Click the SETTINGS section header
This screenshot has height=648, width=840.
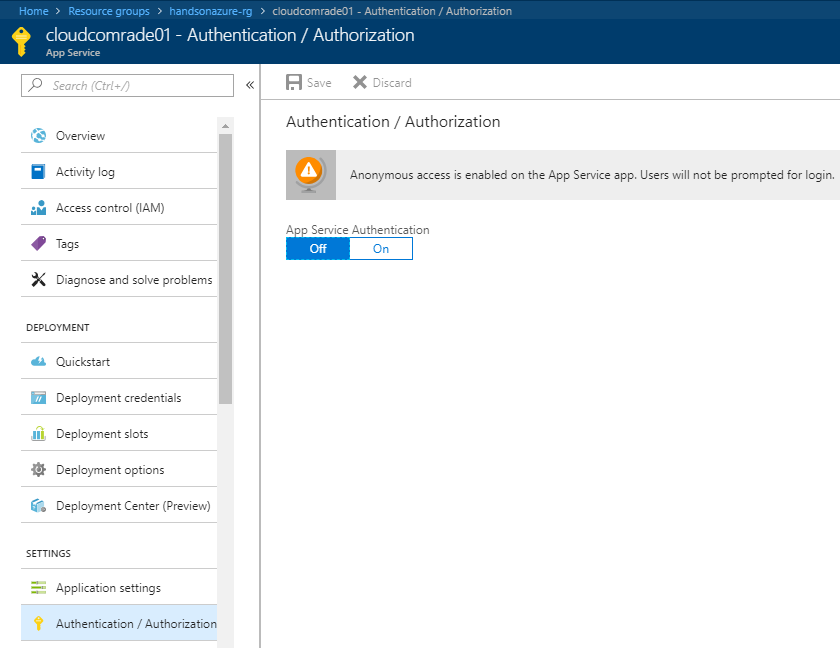point(48,553)
